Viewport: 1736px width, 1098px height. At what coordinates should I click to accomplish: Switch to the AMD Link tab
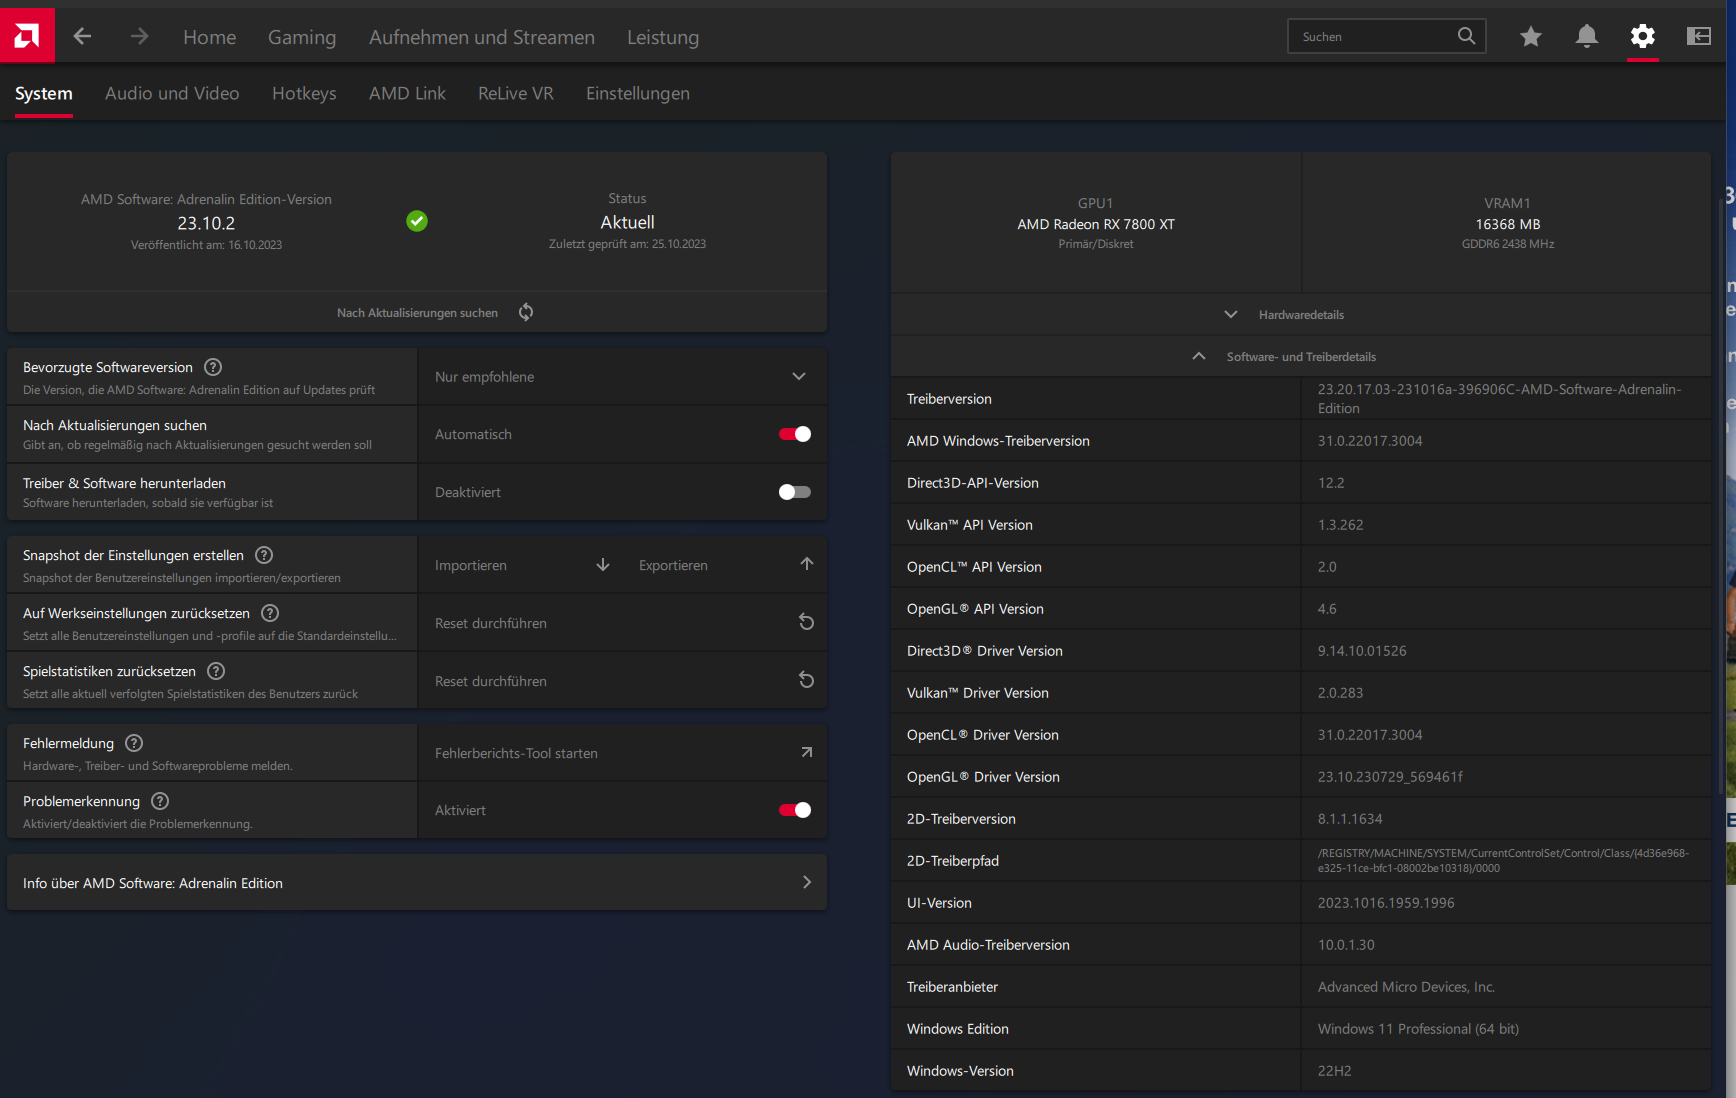[x=407, y=93]
